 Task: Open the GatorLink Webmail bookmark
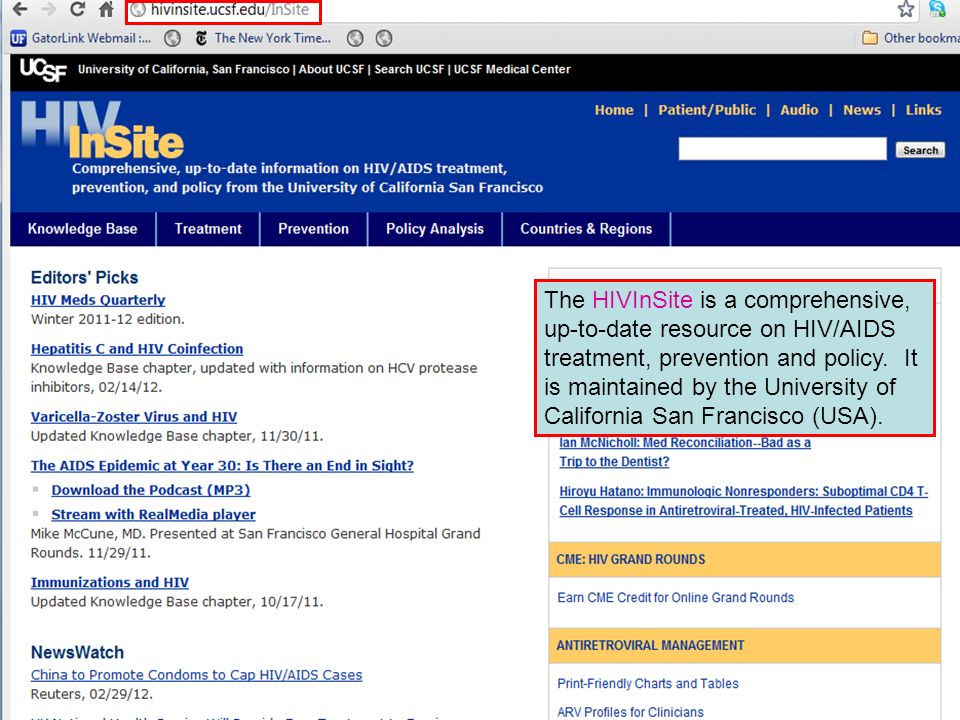[81, 38]
